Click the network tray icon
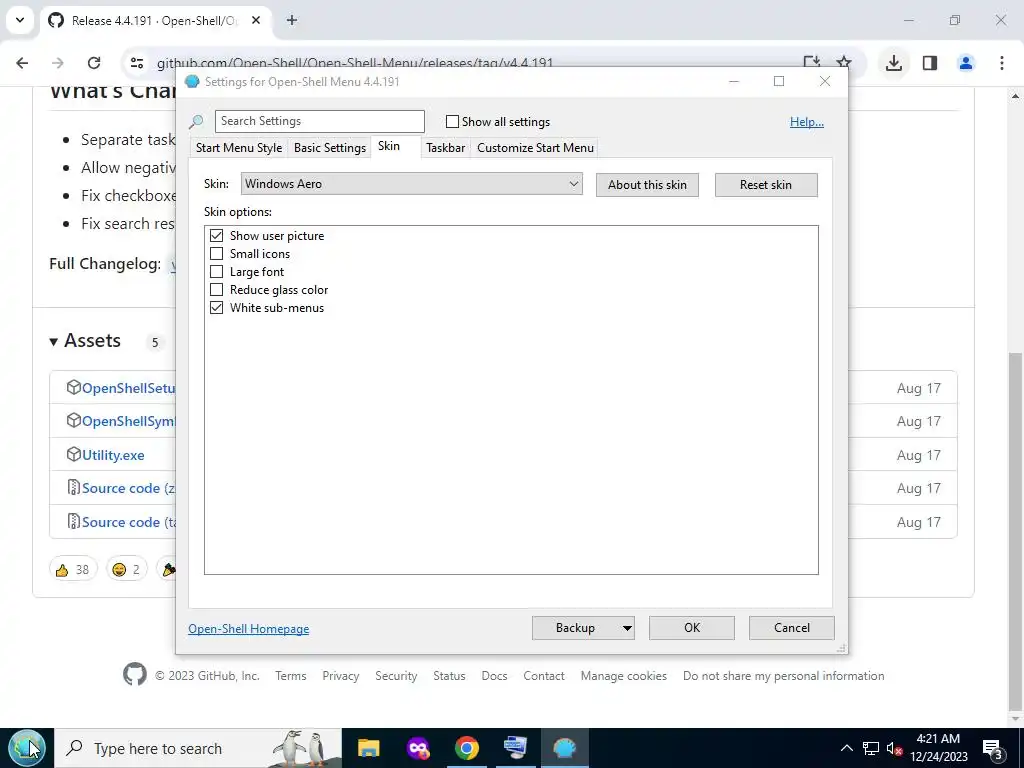Screen dimensions: 1024x768 coord(871,748)
